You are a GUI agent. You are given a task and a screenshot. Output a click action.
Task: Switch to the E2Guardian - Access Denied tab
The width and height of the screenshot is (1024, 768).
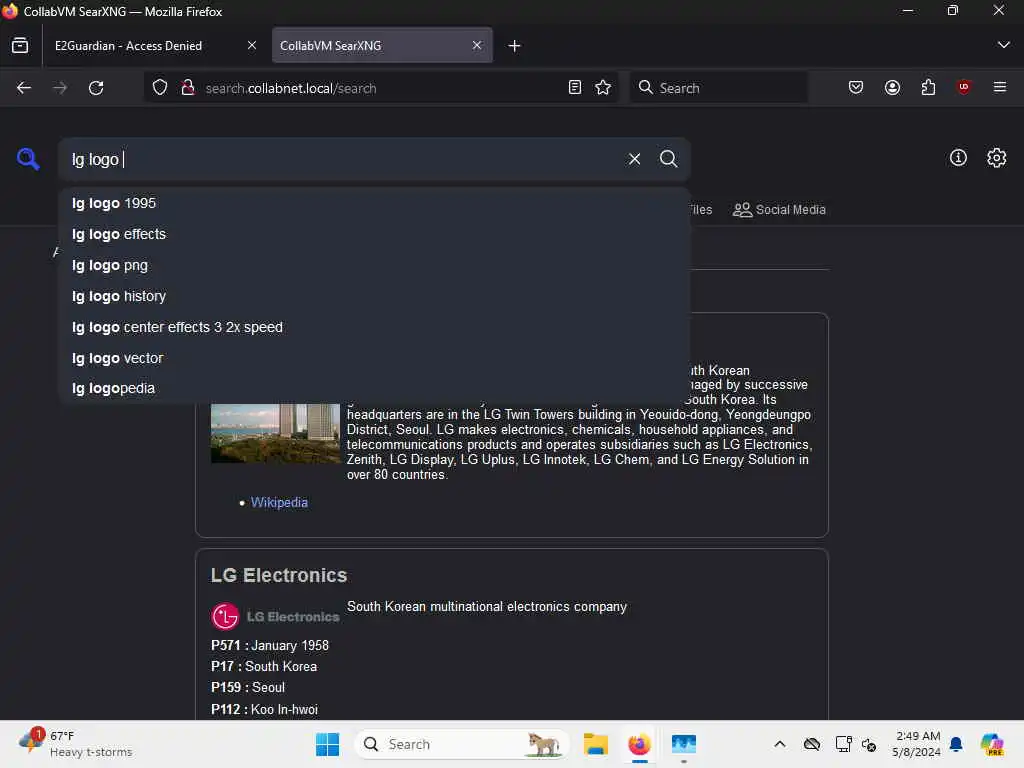click(155, 46)
